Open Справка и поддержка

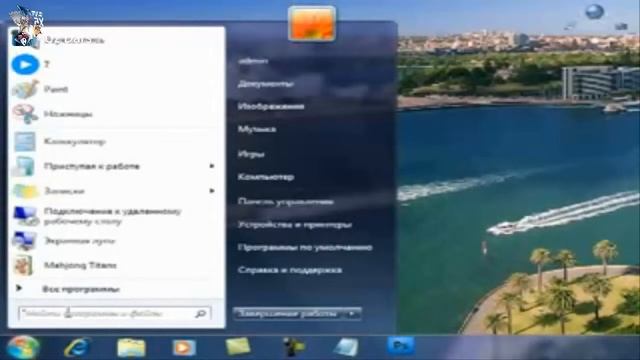point(290,270)
